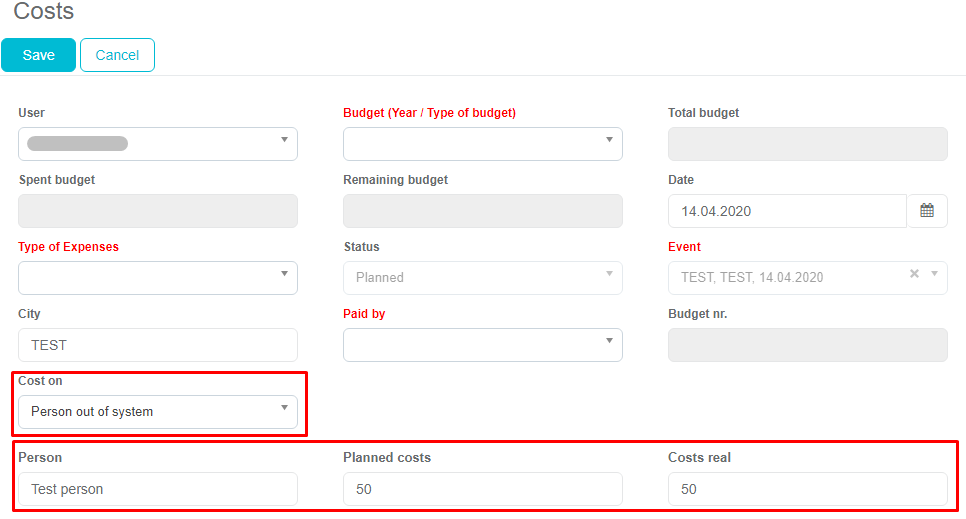Open the Status dropdown showing Planned

tap(482, 278)
